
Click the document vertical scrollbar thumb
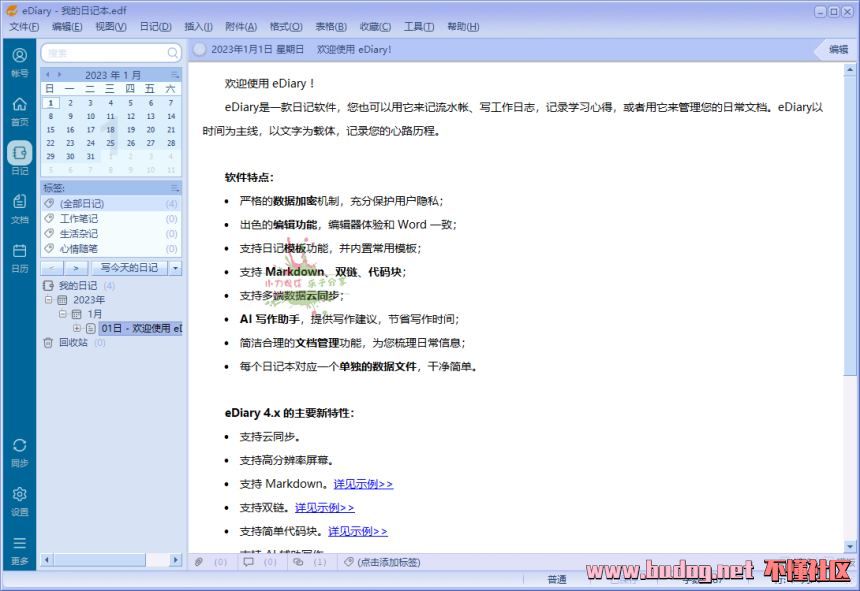(850, 226)
